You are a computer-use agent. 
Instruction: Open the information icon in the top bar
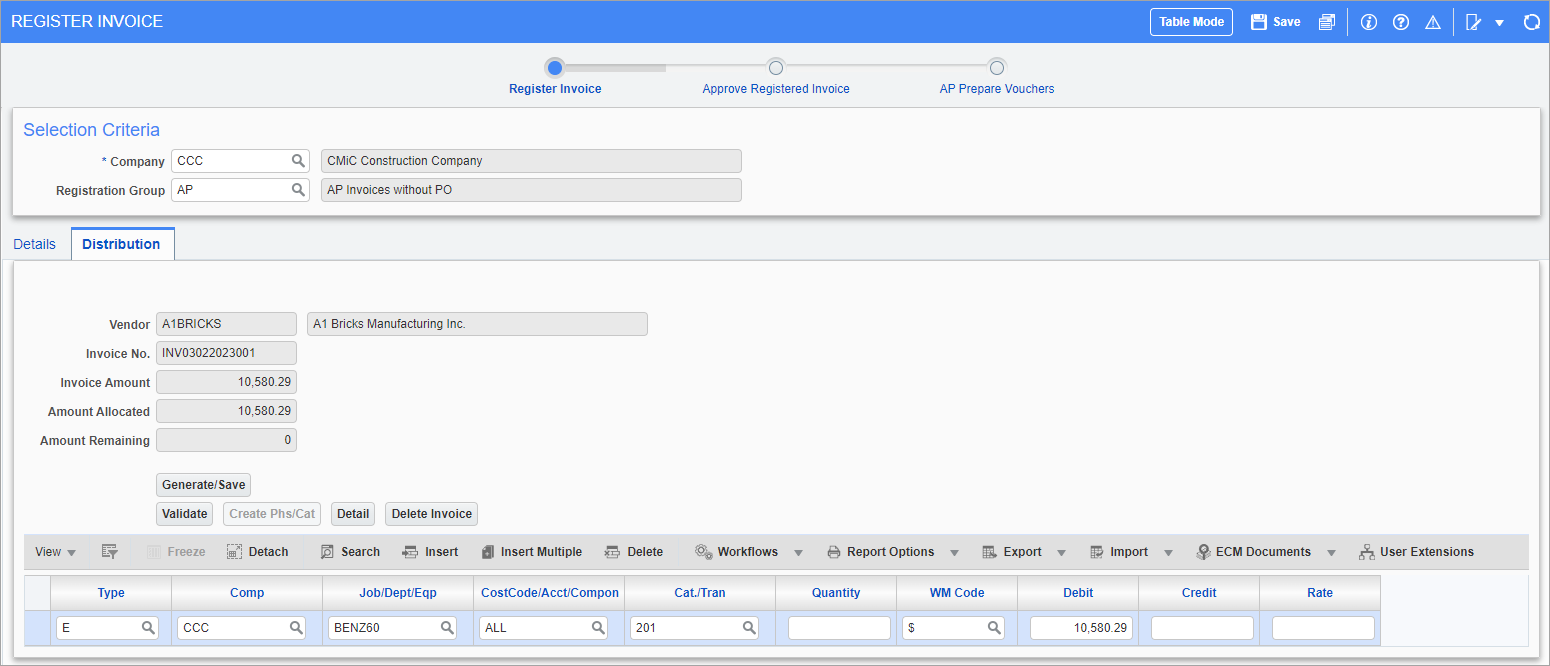(1368, 21)
